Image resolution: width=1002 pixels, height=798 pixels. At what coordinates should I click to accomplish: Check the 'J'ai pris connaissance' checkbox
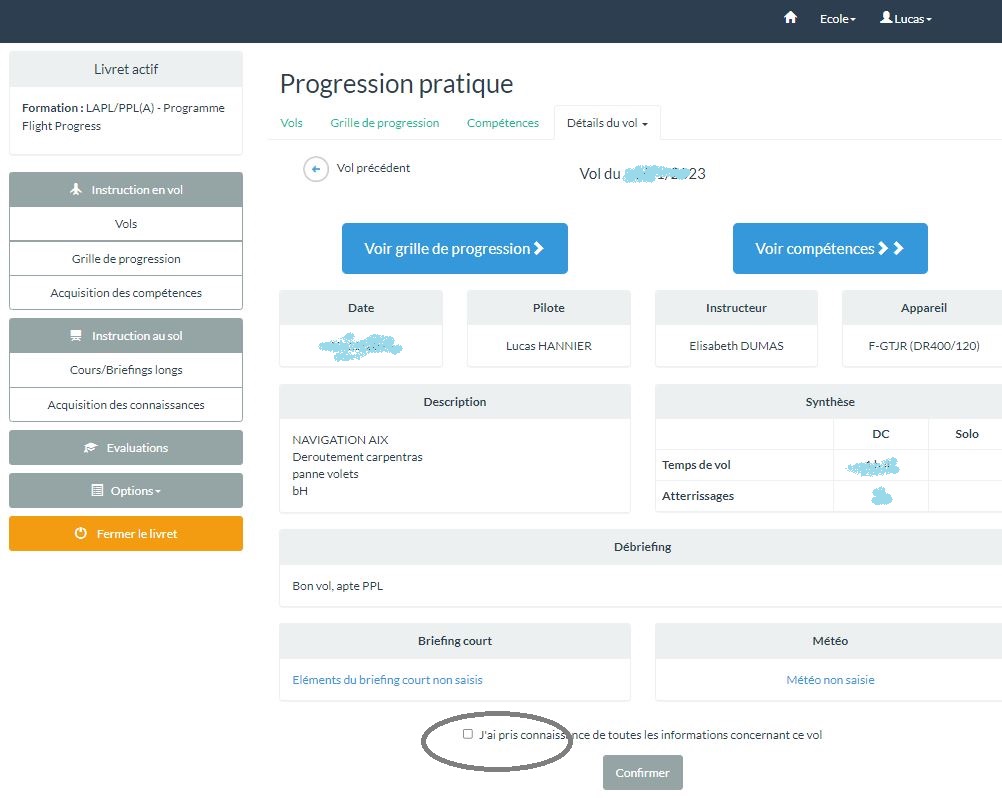tap(468, 734)
